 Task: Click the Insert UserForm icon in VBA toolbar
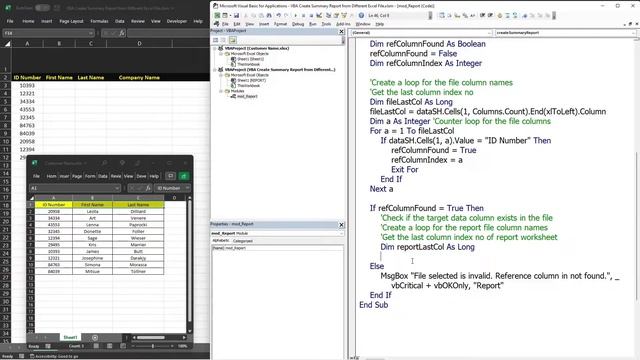coord(225,16)
